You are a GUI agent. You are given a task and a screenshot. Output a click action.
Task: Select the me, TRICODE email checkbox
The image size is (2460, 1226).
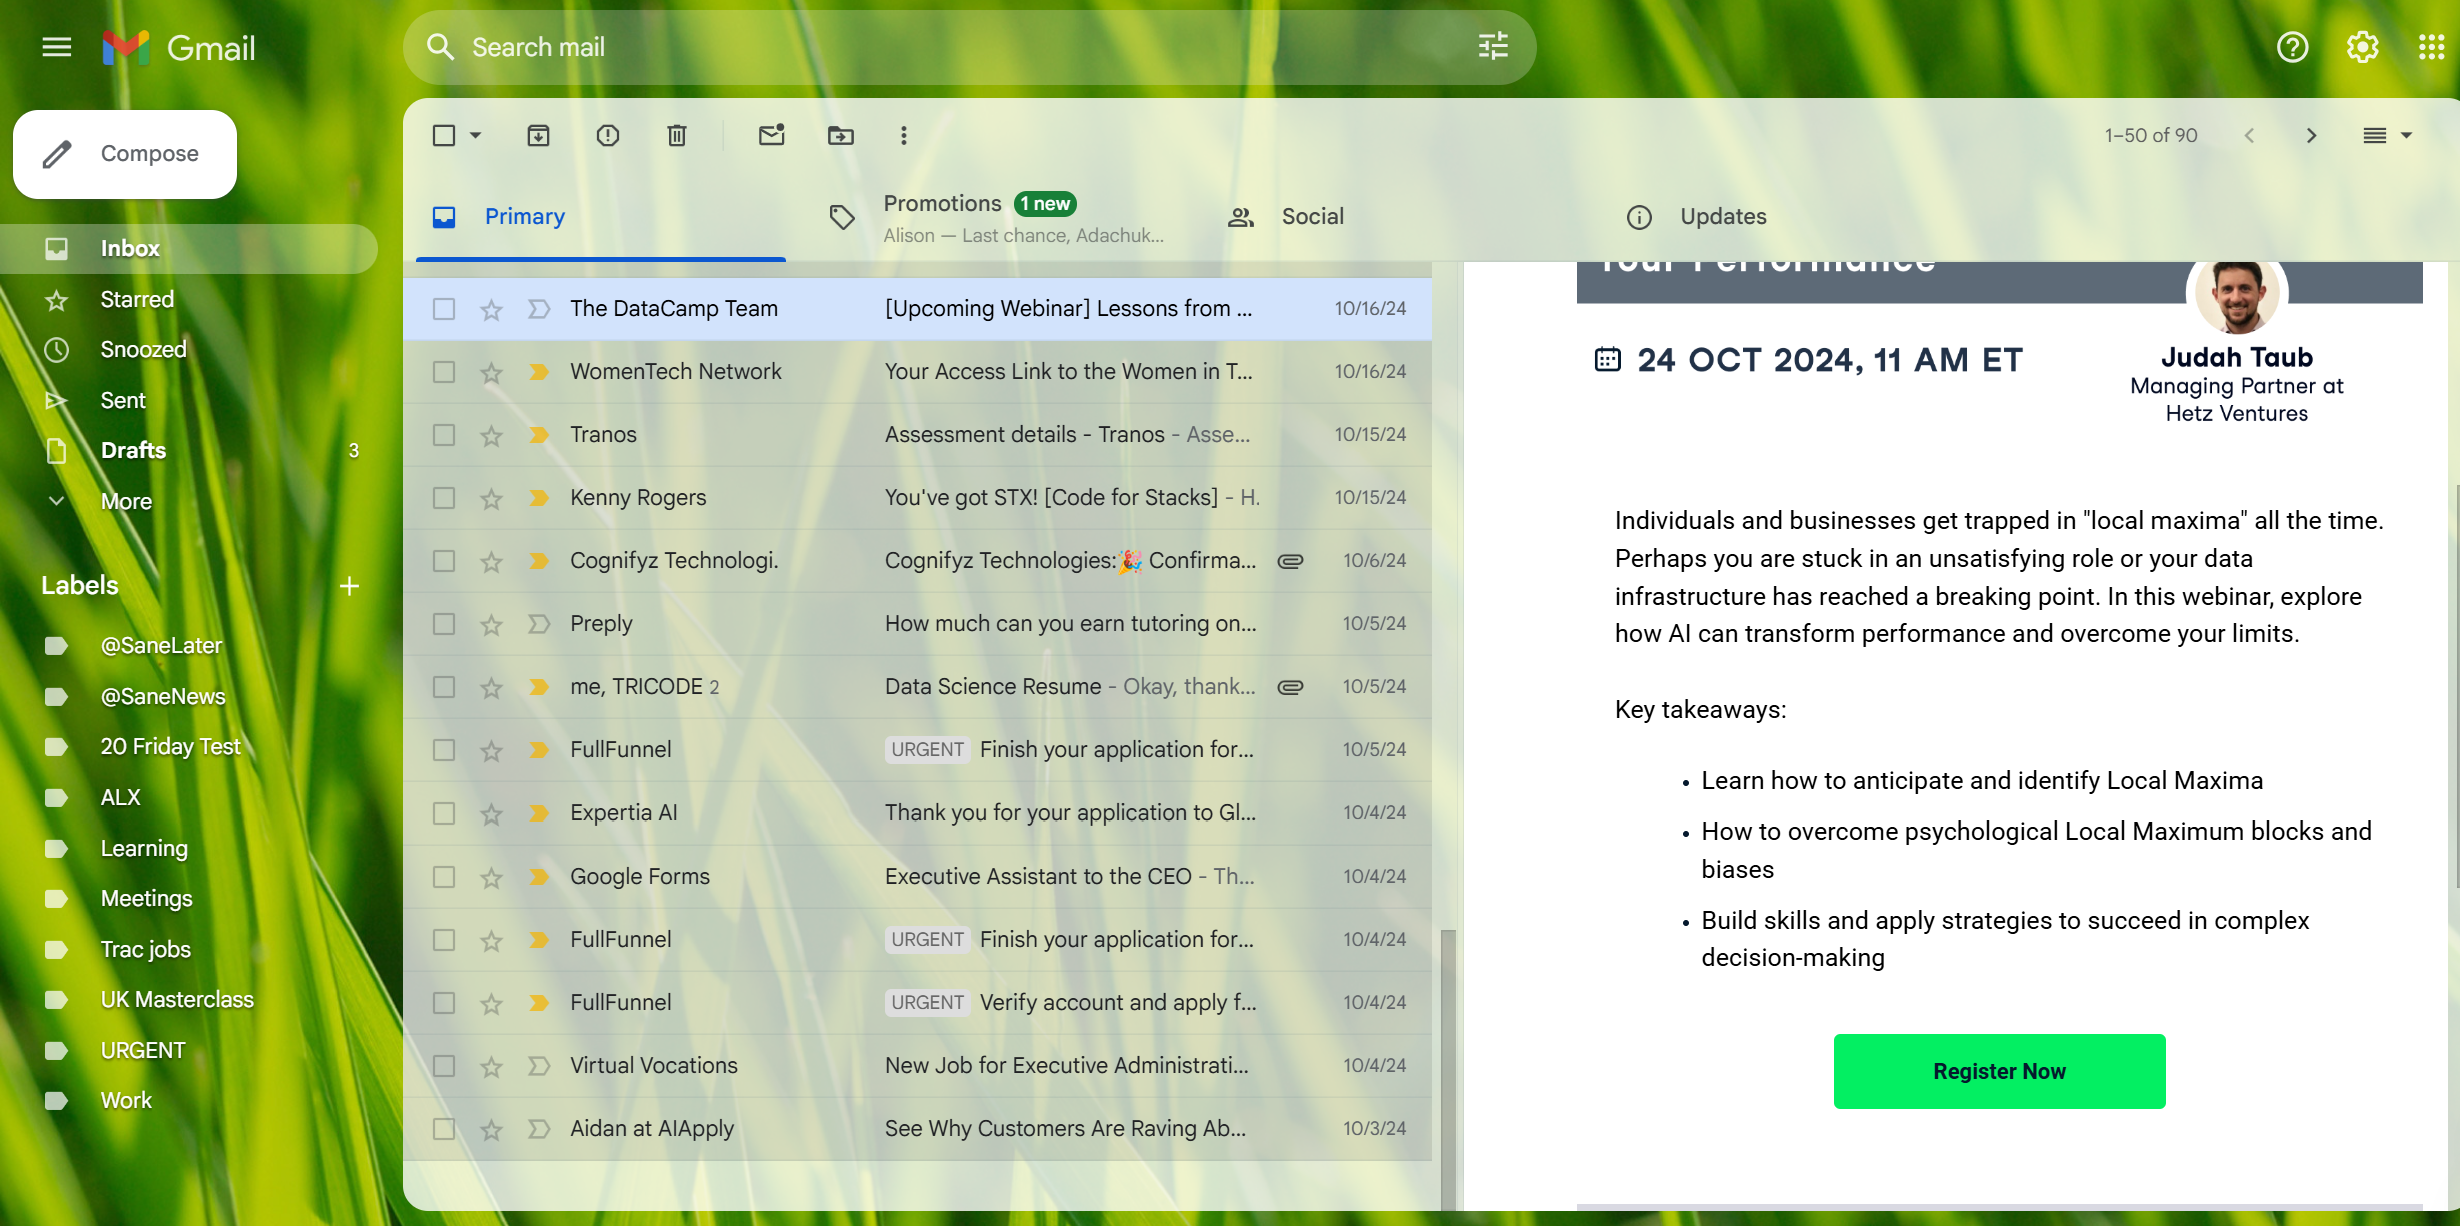click(x=444, y=687)
